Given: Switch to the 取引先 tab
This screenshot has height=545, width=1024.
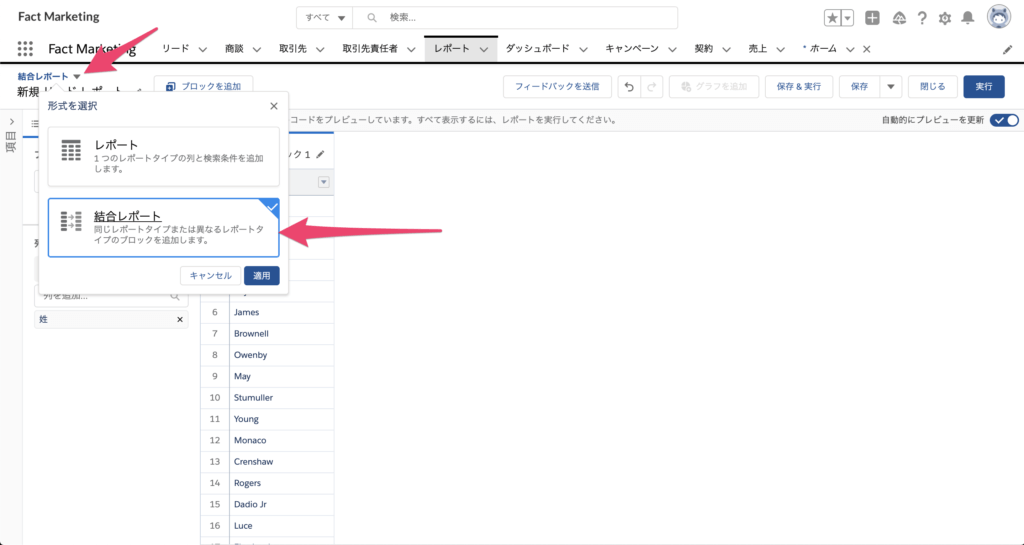Looking at the screenshot, I should coord(293,49).
